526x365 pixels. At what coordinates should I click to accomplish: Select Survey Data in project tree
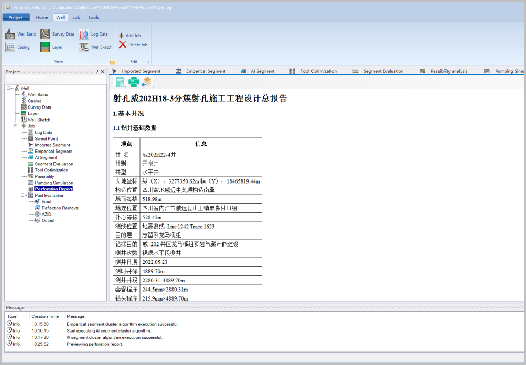36,107
